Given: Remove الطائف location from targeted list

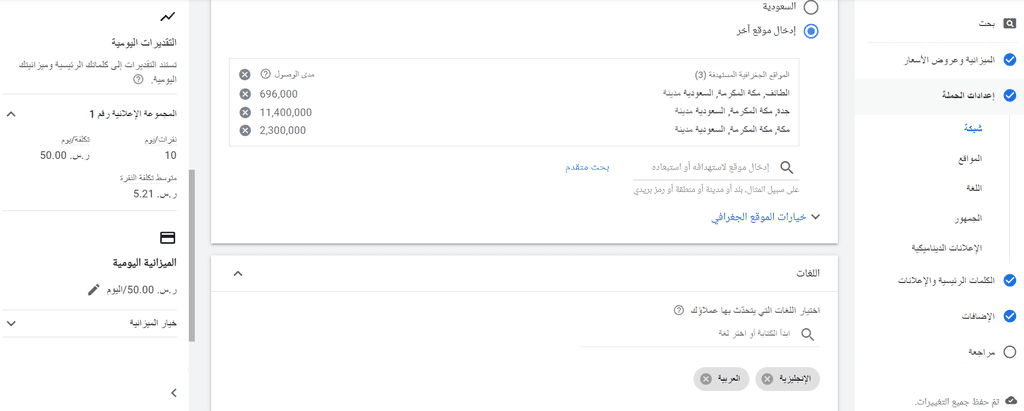Looking at the screenshot, I should pos(245,93).
